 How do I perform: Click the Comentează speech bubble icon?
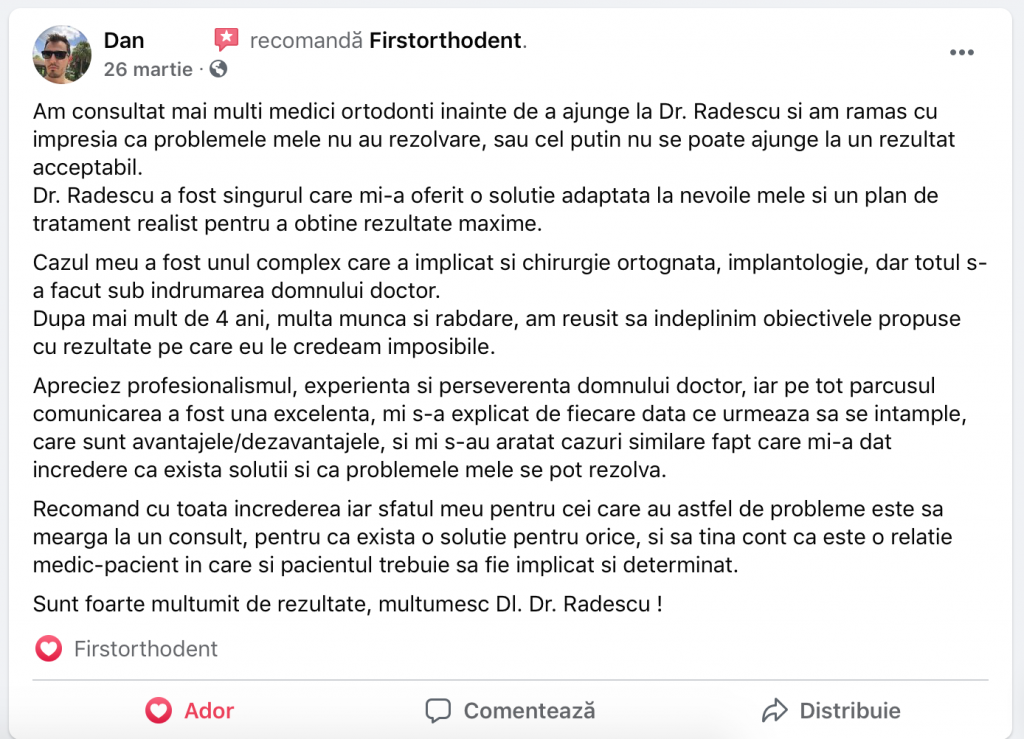click(437, 711)
